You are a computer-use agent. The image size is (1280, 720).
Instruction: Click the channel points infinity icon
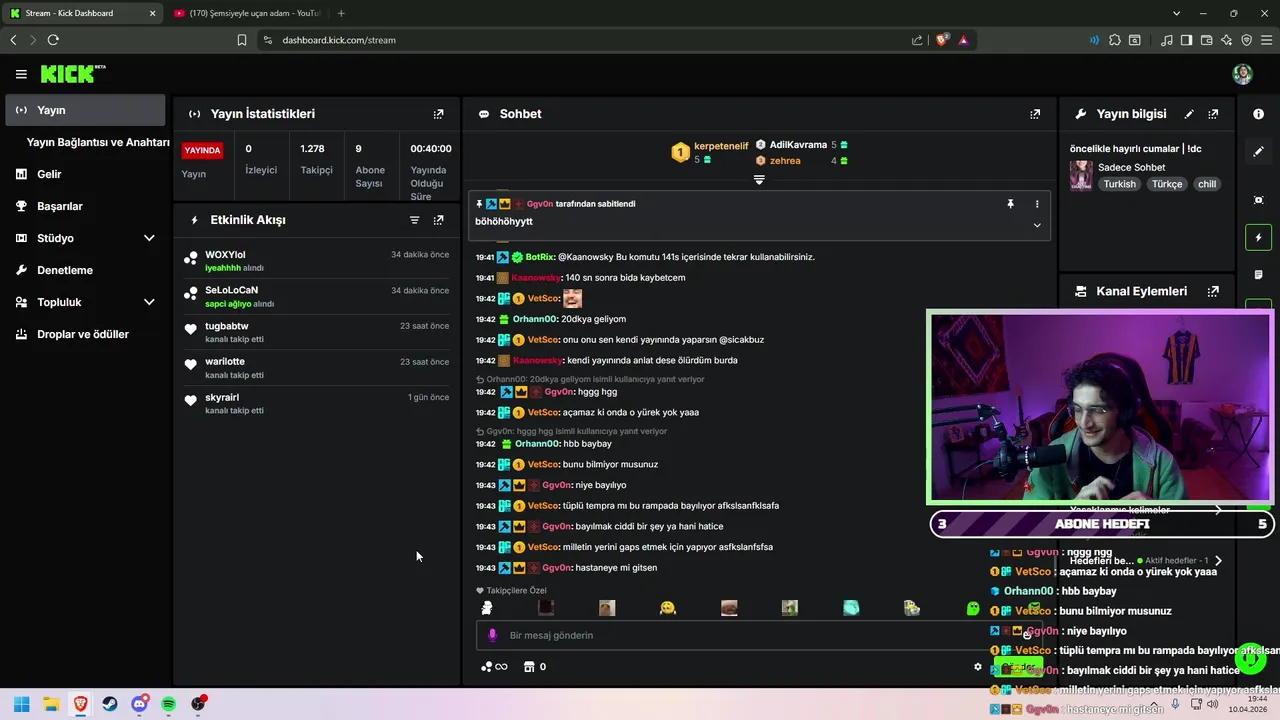click(494, 667)
